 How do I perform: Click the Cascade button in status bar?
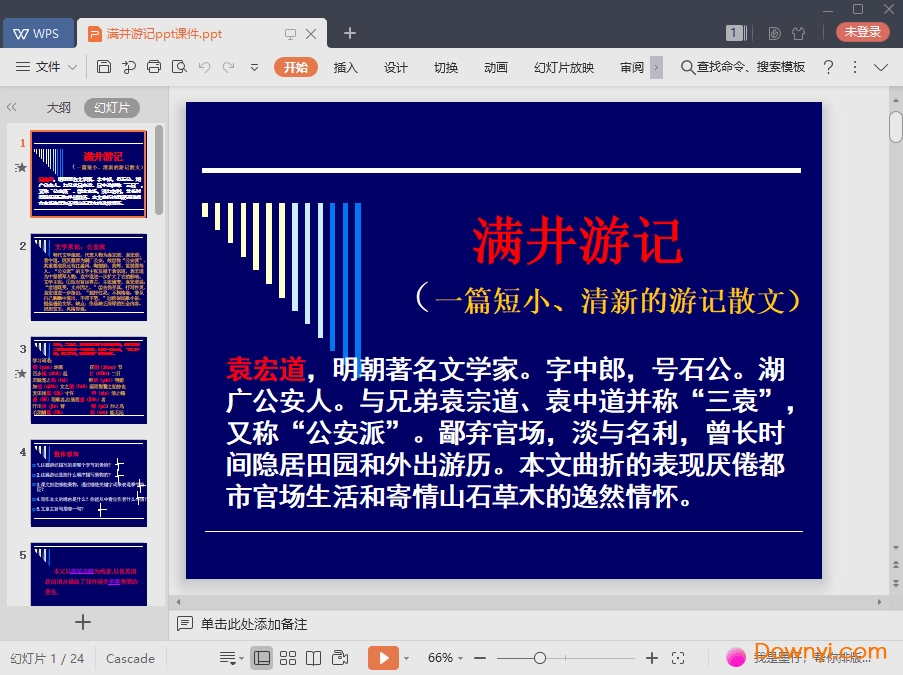[x=130, y=658]
